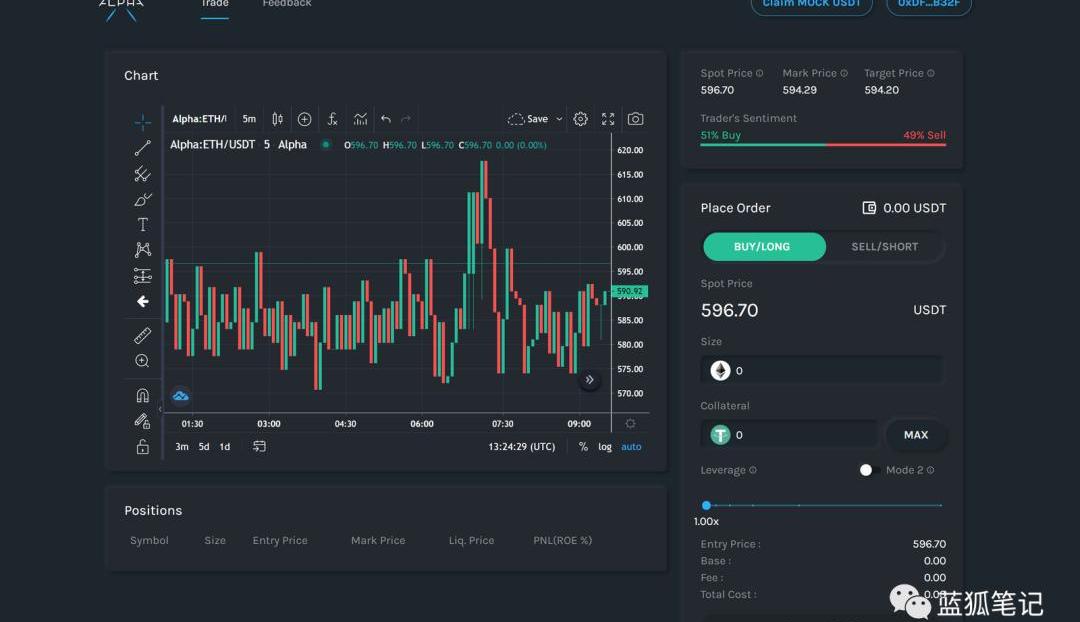
Task: Toggle lock all drawings icon
Action: (x=143, y=447)
